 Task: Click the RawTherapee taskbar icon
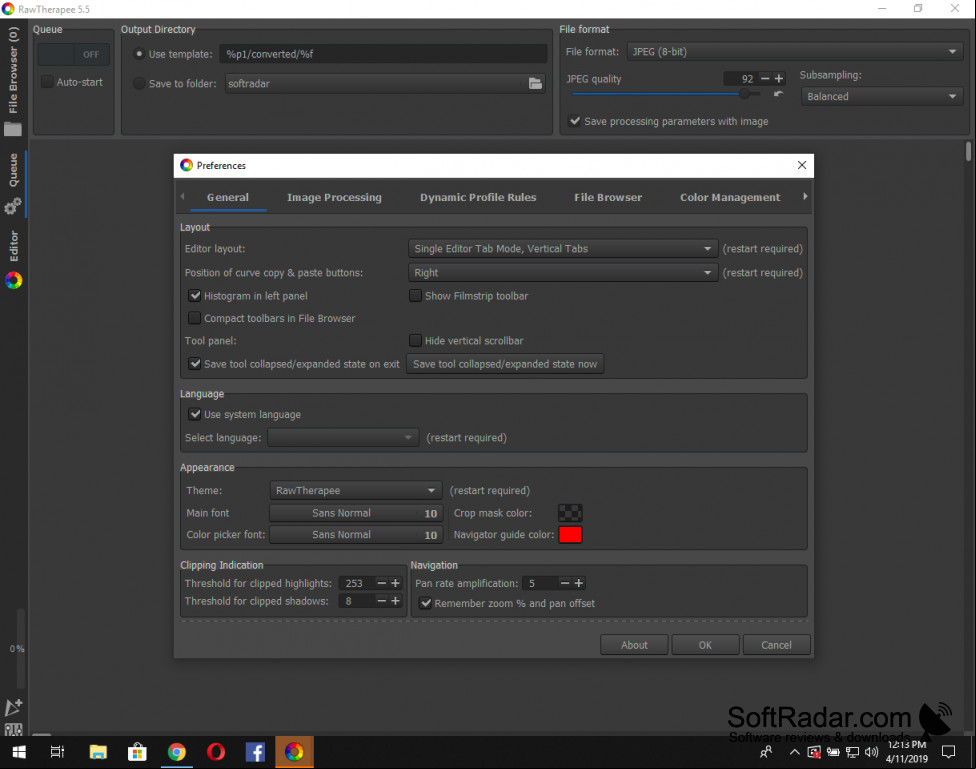pos(294,752)
